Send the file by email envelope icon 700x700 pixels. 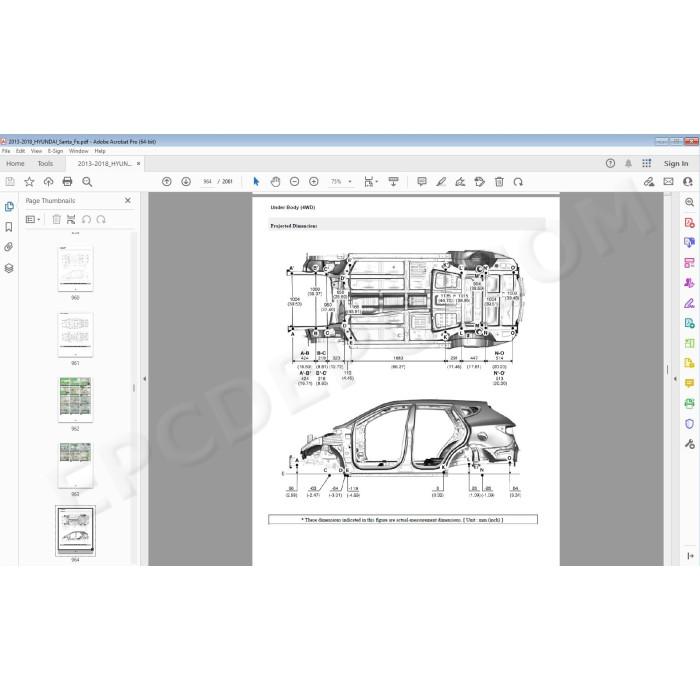point(668,181)
